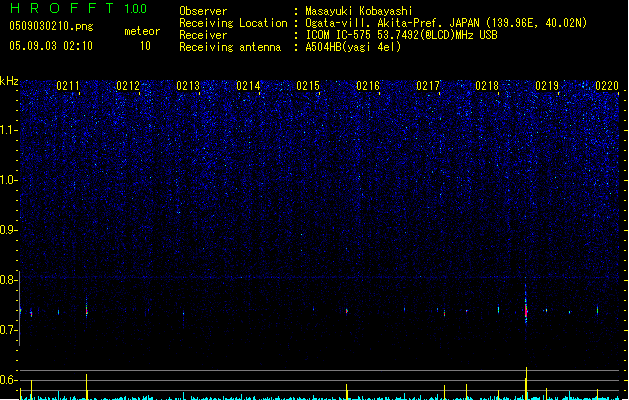Select the antenna value A504HB(yagi 4el)

tap(353, 47)
